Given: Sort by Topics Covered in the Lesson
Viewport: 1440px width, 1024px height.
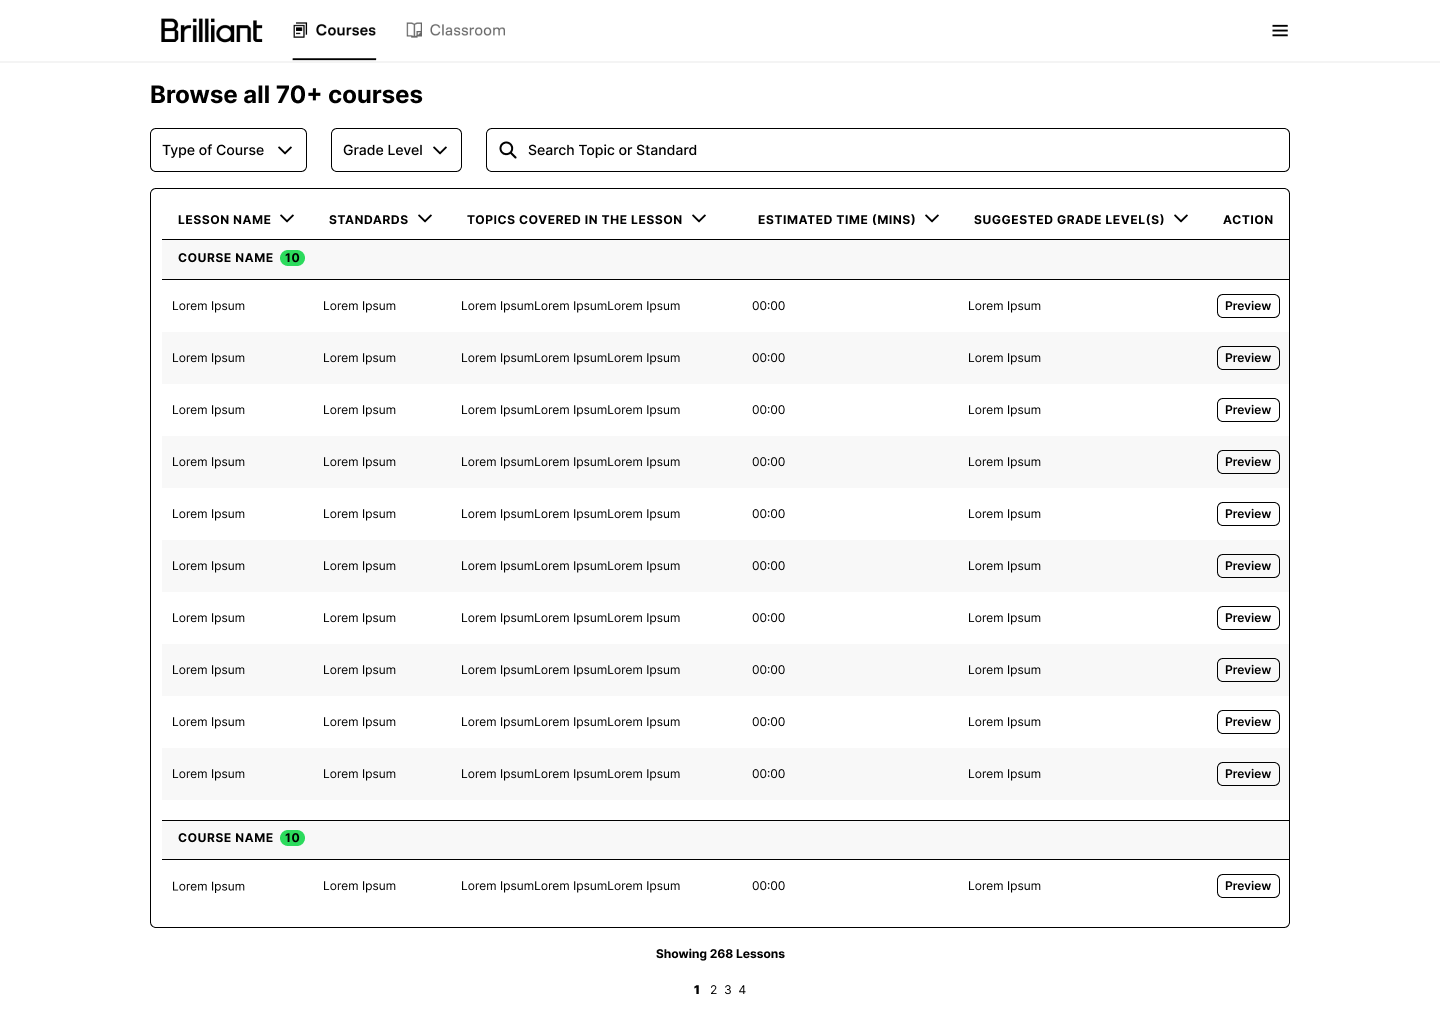Looking at the screenshot, I should (x=587, y=219).
